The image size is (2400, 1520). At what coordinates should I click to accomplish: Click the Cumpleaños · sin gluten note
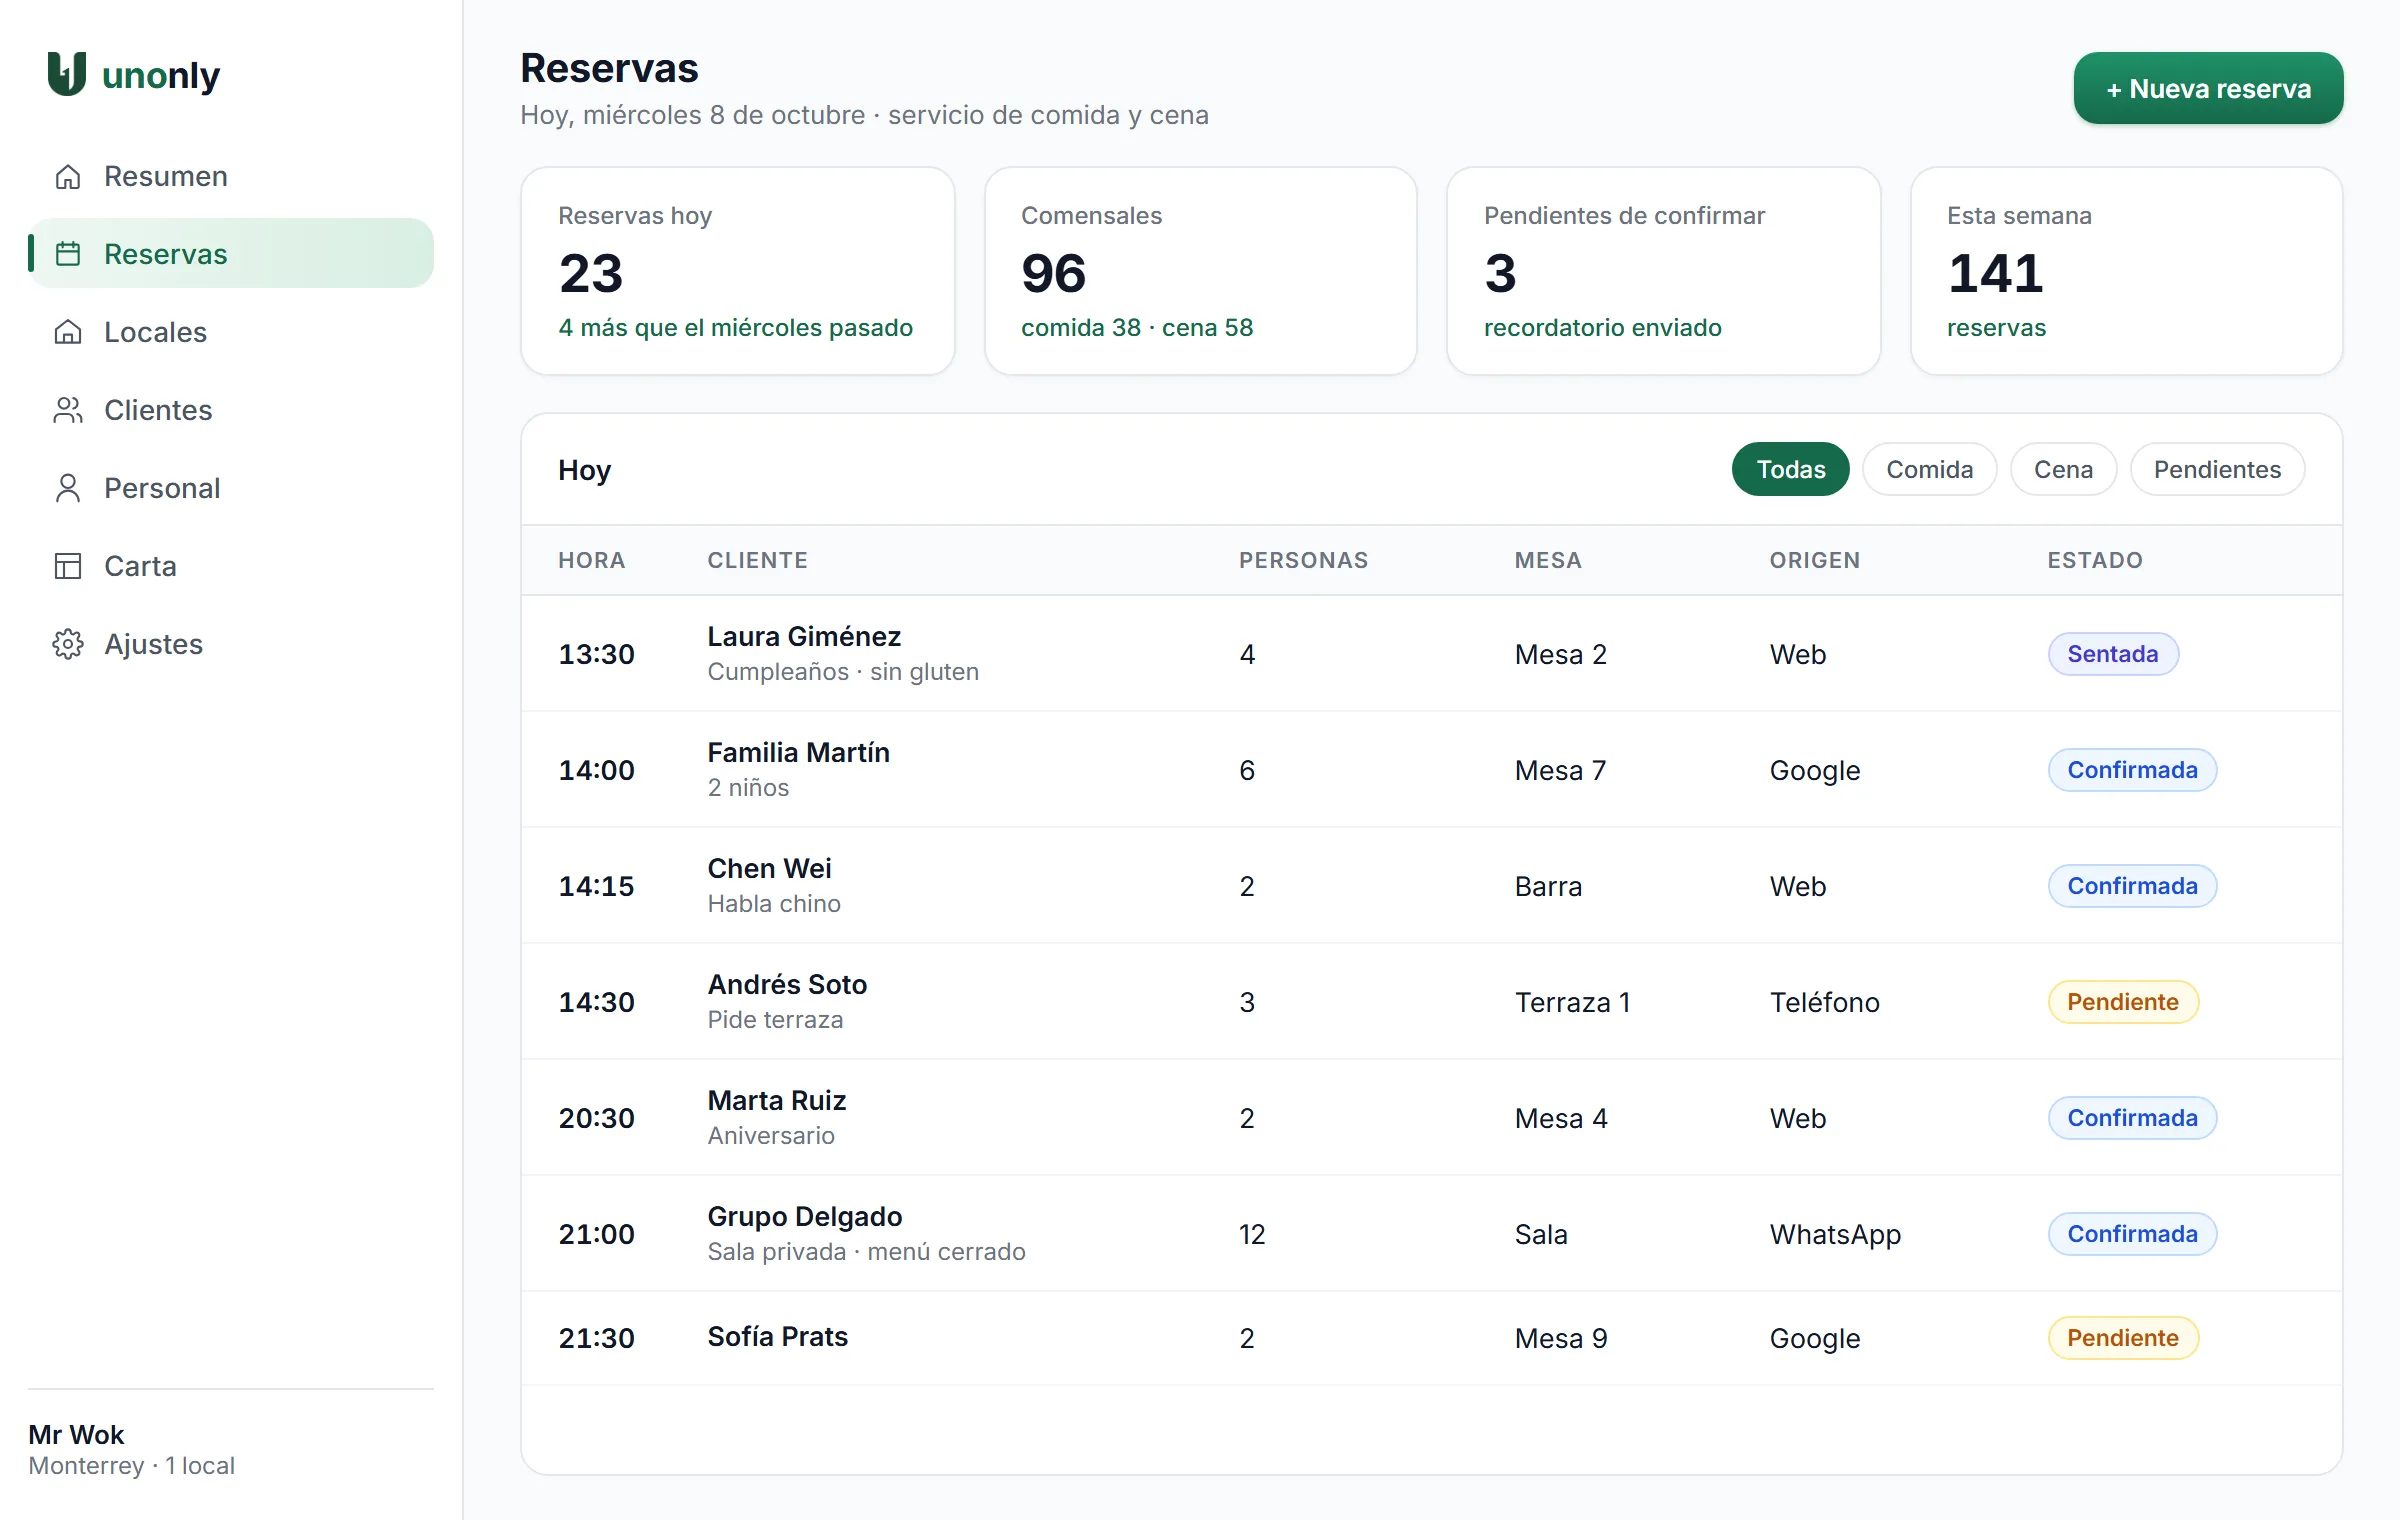tap(843, 672)
